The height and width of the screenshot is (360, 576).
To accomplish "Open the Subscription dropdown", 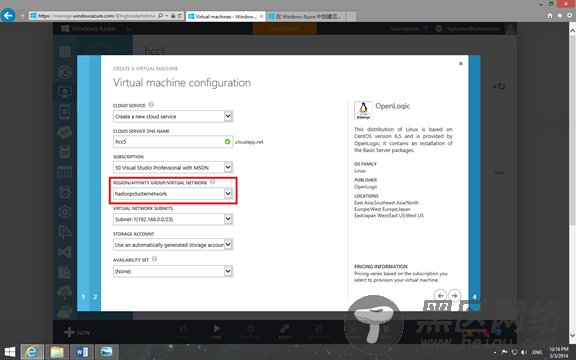I will click(x=228, y=167).
